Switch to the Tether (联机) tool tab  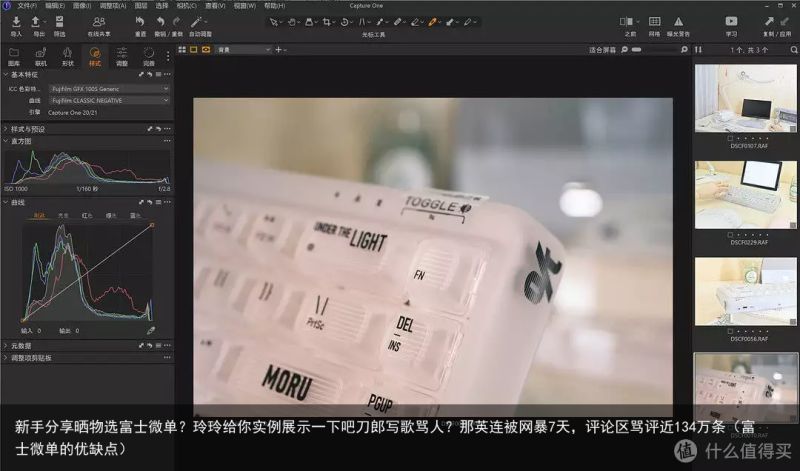point(41,56)
